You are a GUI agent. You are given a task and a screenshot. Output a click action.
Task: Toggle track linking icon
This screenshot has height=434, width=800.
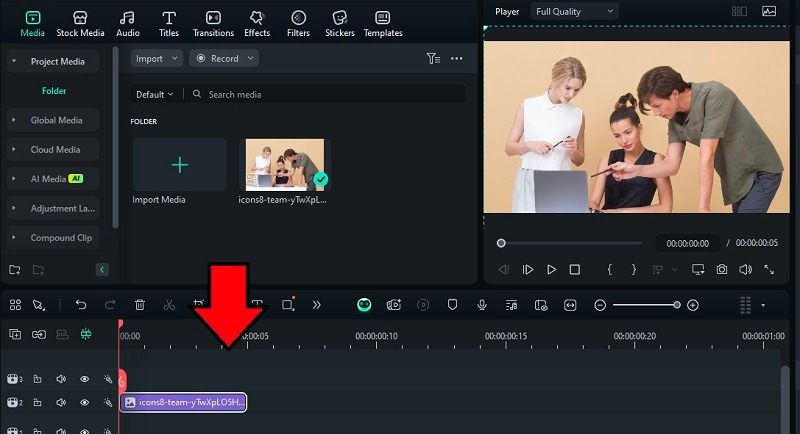click(x=39, y=335)
